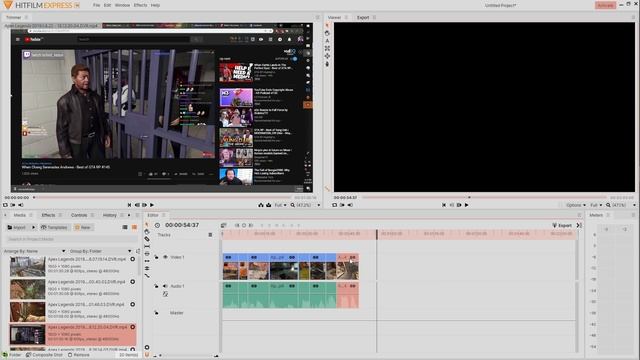Select the Slice razor tool in Editor
This screenshot has width=640, height=360.
[147, 239]
